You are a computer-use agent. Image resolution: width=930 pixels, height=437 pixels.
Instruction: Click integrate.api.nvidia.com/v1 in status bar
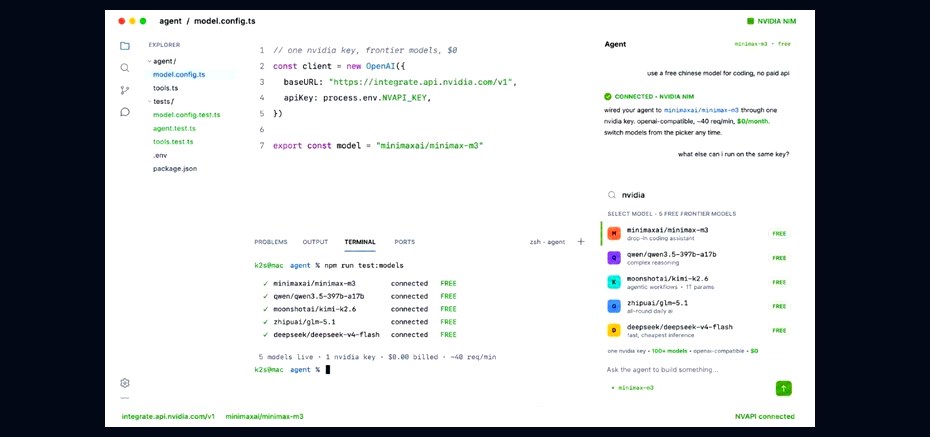[x=168, y=416]
